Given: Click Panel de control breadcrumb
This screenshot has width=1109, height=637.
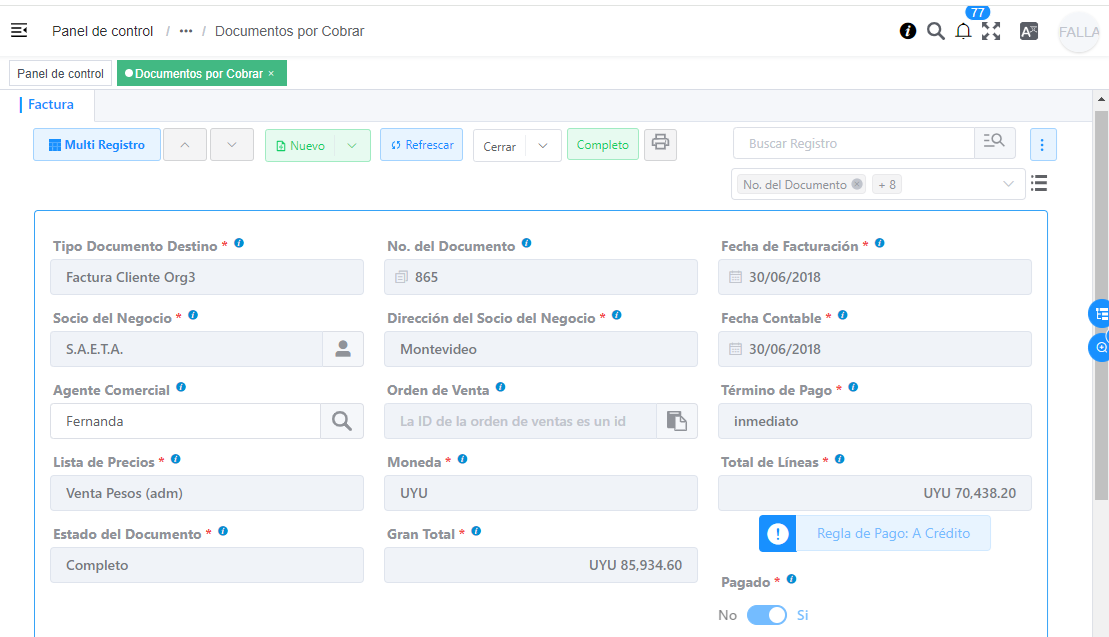Looking at the screenshot, I should tap(103, 31).
